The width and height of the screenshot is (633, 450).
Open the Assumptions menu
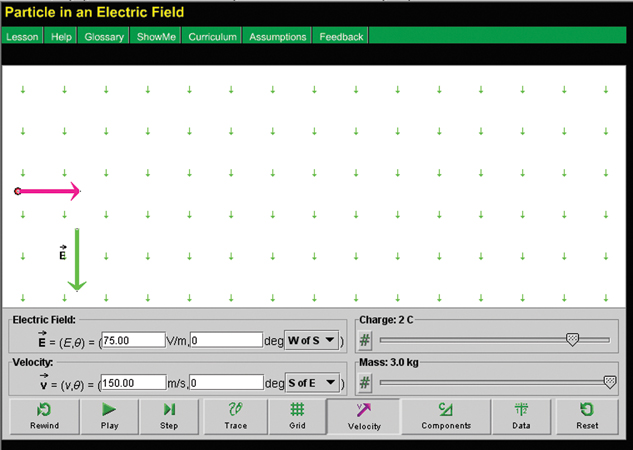(x=277, y=37)
